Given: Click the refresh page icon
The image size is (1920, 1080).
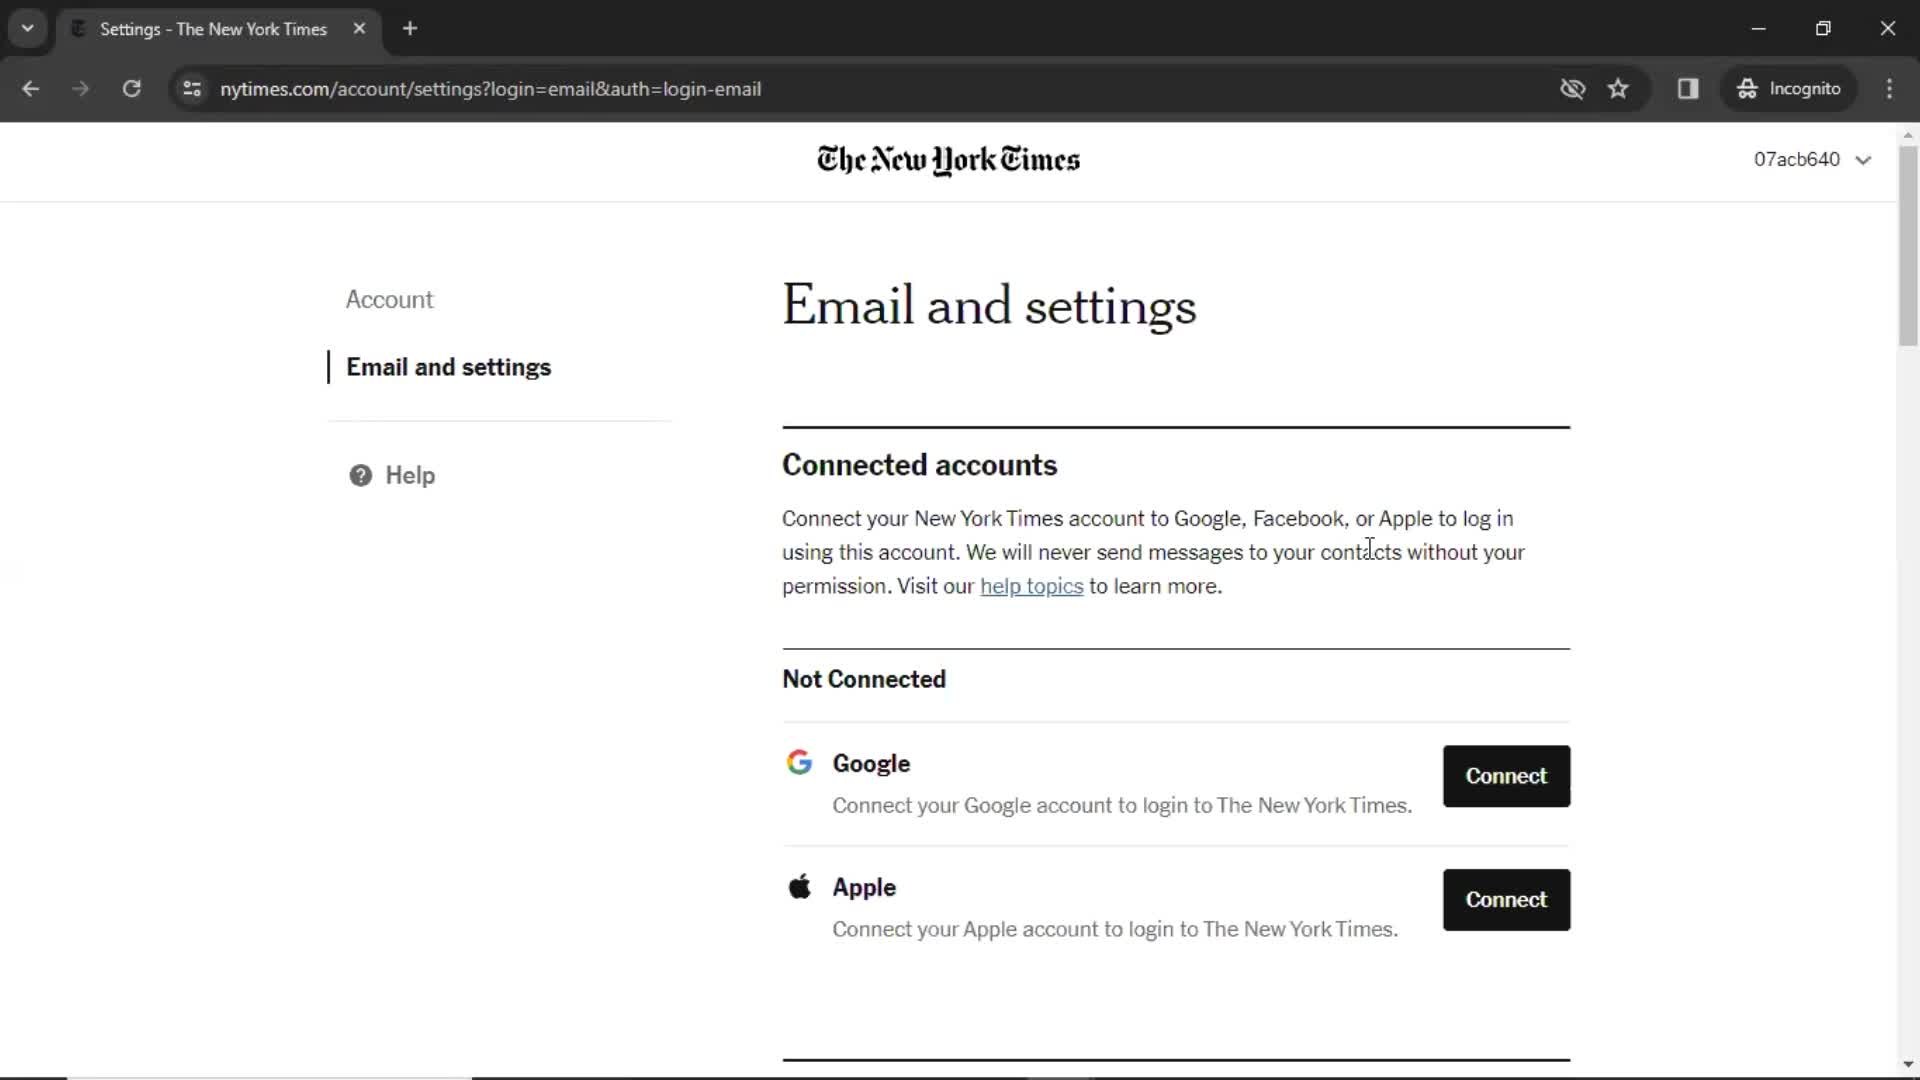Looking at the screenshot, I should click(131, 88).
